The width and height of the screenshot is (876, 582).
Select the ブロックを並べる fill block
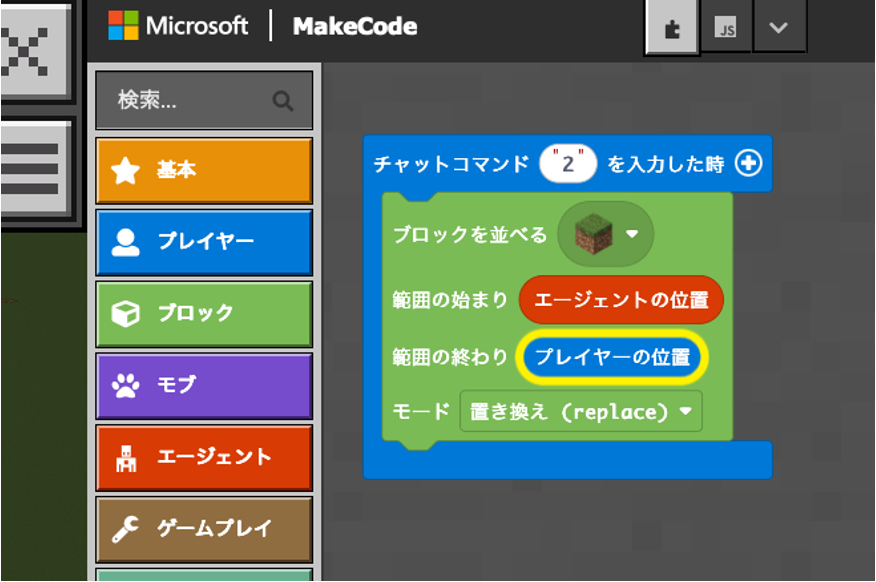click(x=469, y=235)
